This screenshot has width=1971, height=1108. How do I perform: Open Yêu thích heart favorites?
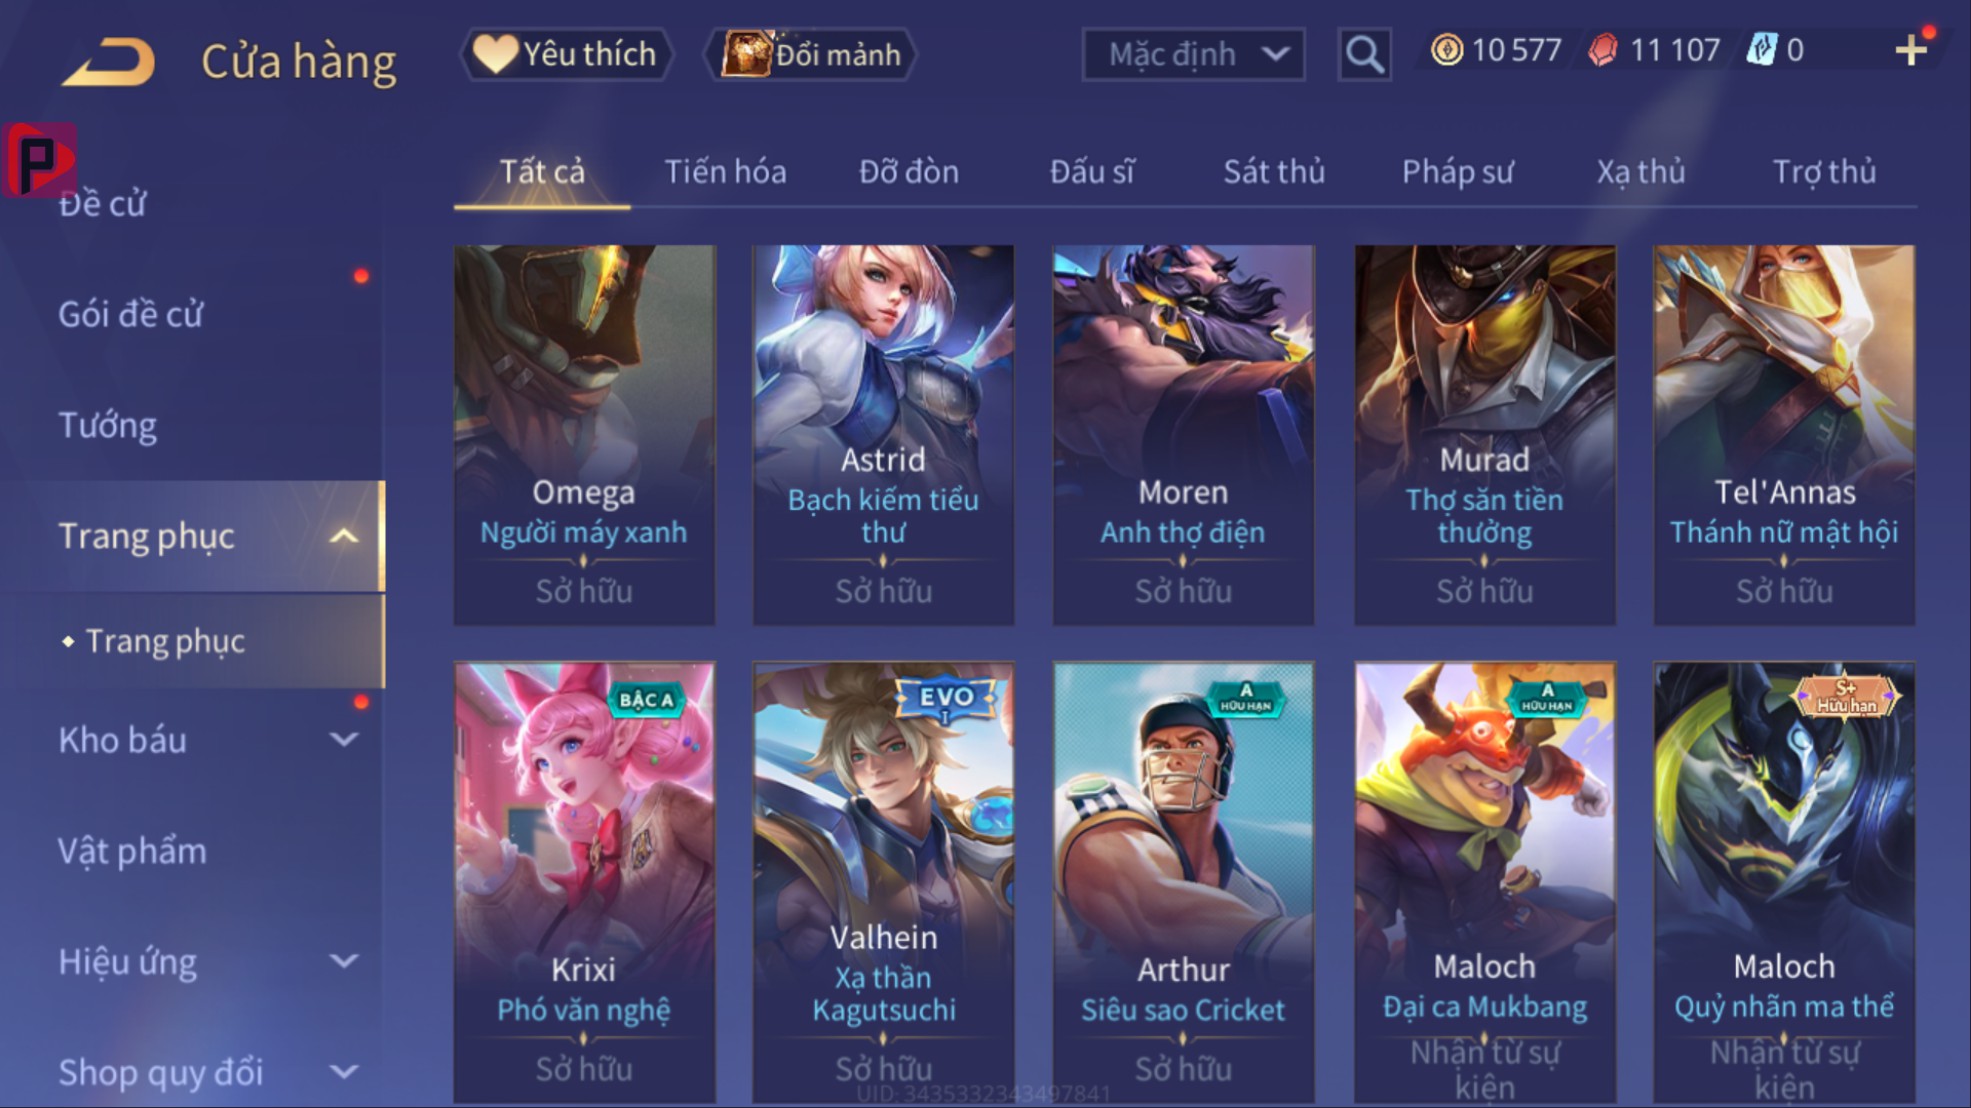click(x=566, y=54)
